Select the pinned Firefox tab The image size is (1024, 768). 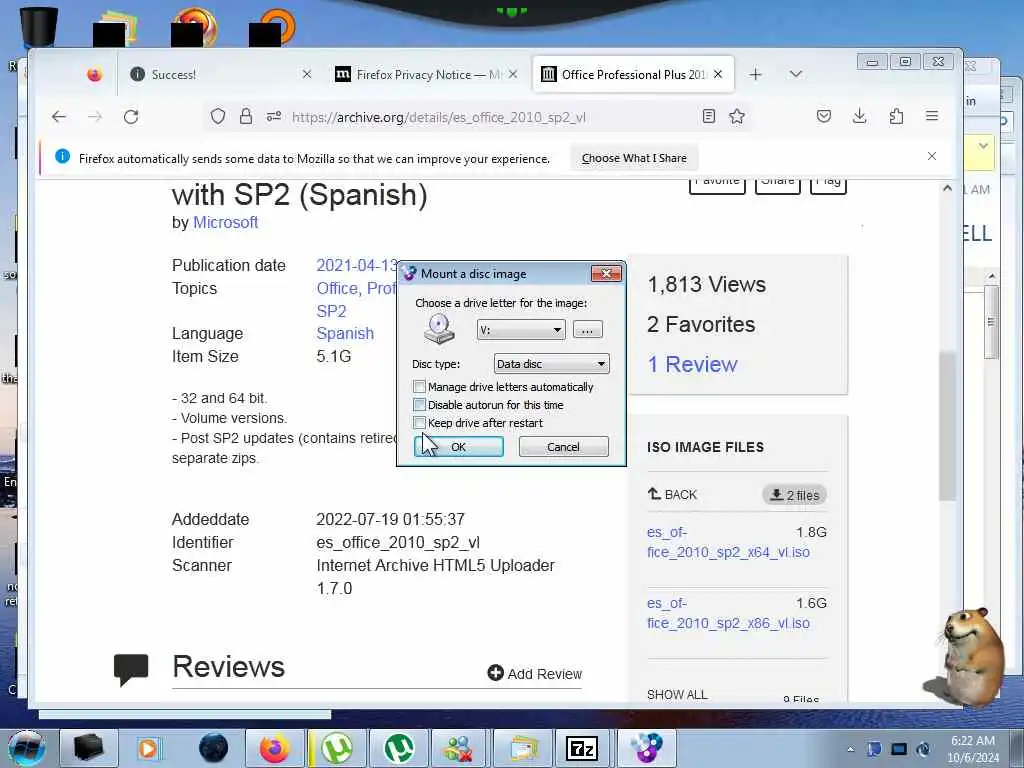point(95,74)
